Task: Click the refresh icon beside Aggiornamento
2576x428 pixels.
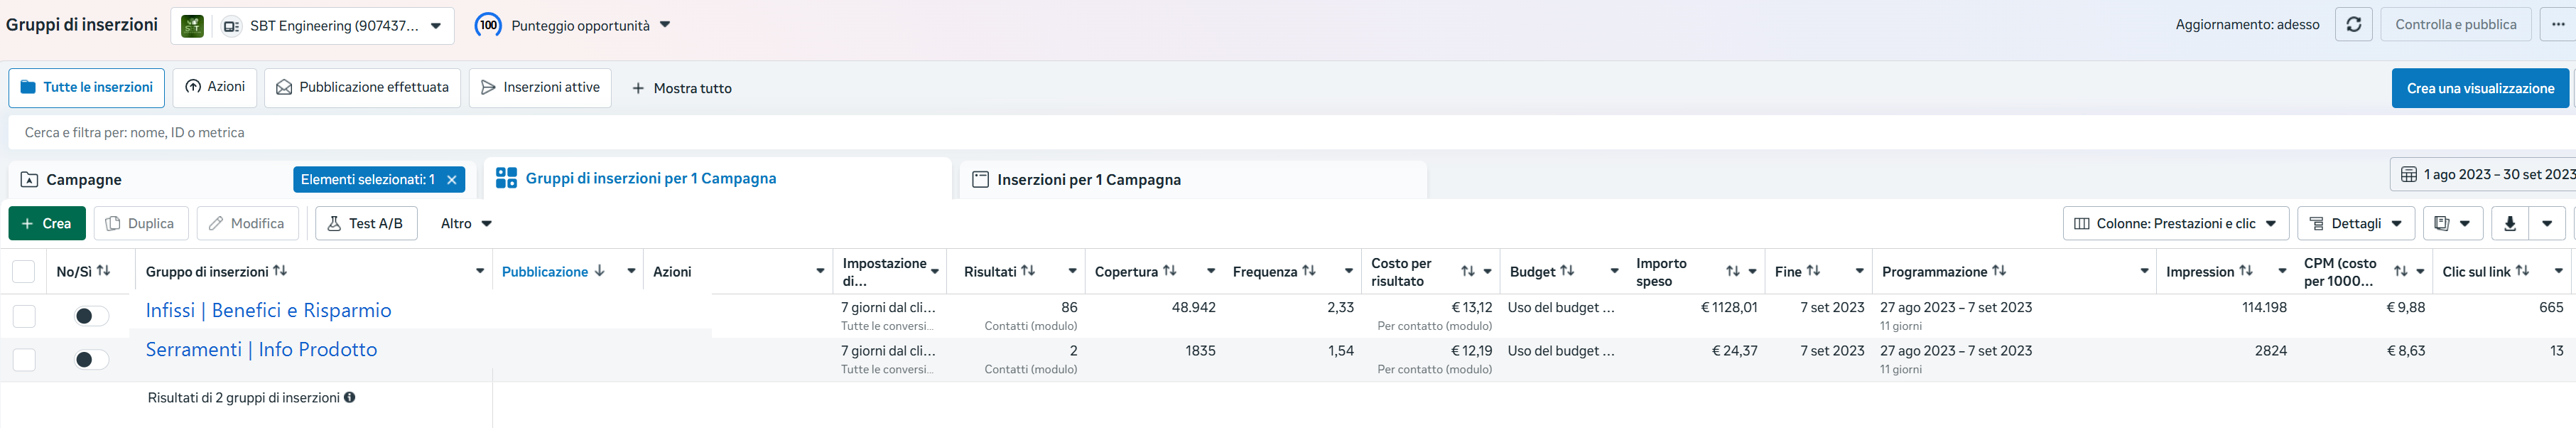Action: 2353,24
